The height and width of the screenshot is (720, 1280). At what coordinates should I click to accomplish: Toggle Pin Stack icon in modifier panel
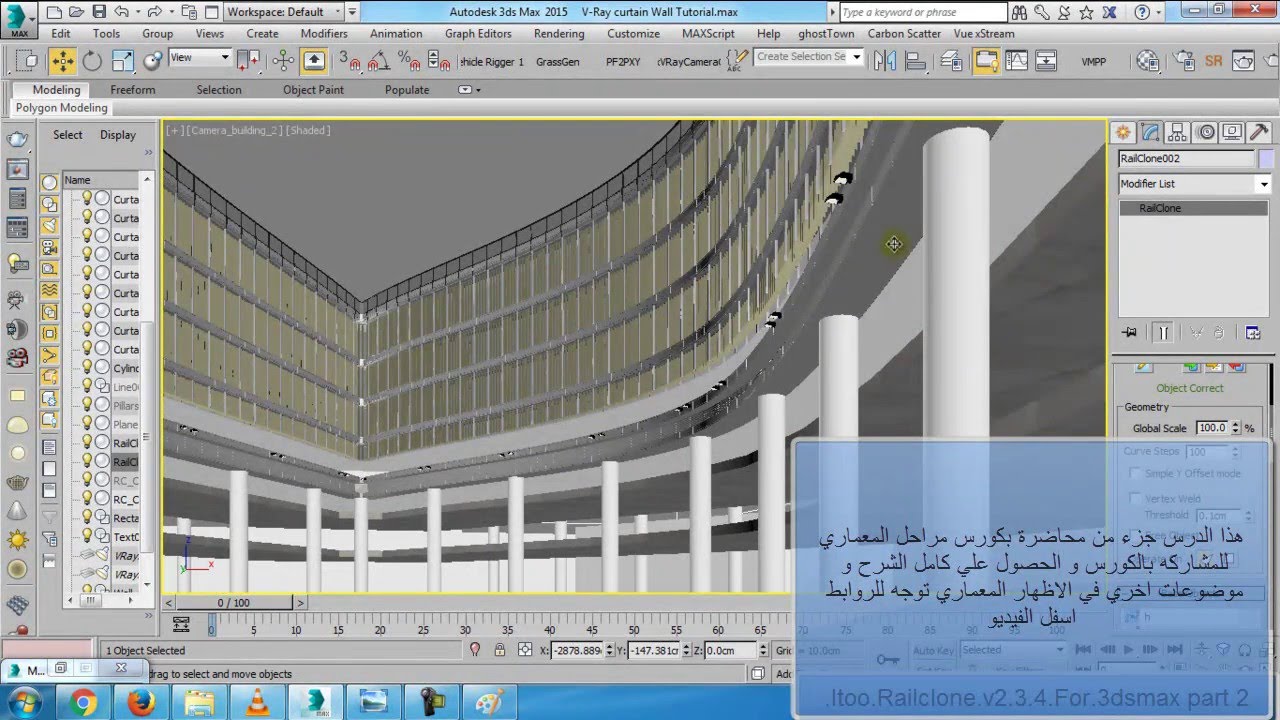[1130, 332]
